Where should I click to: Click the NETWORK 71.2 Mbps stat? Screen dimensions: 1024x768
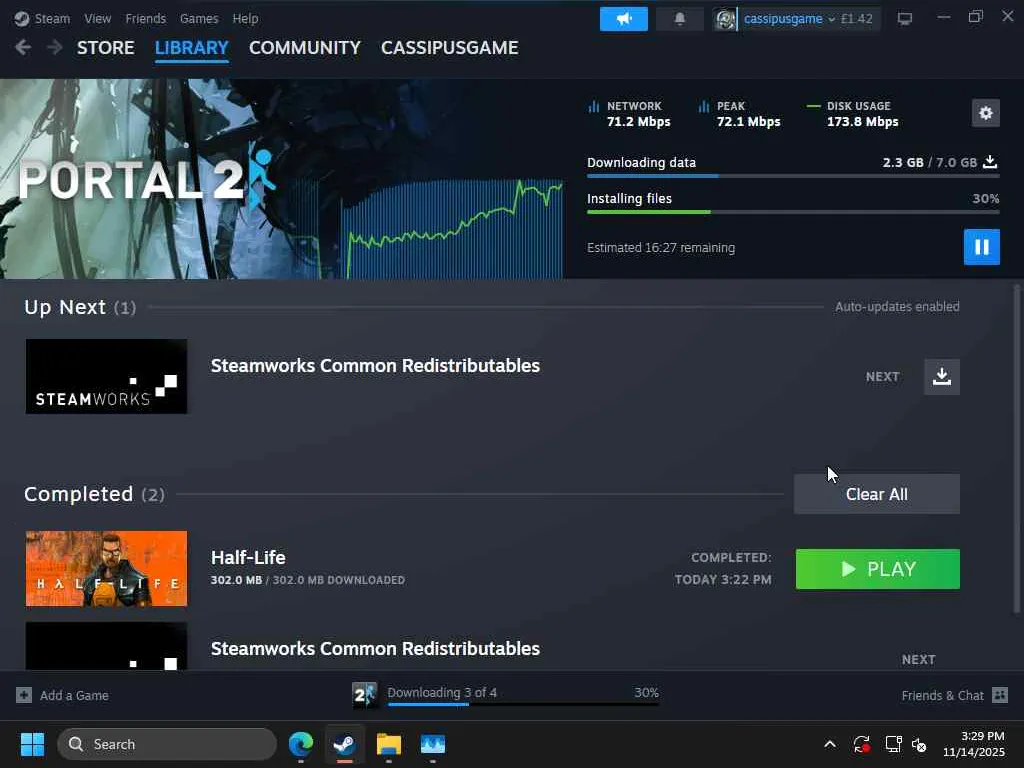630,114
